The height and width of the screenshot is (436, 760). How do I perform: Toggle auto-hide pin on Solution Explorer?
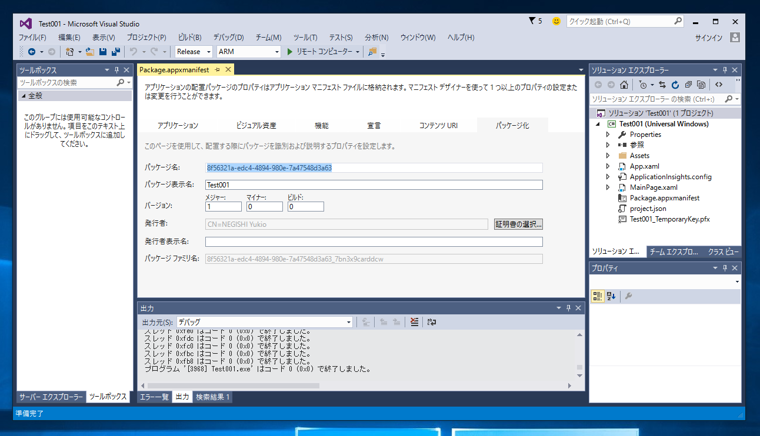[x=725, y=70]
